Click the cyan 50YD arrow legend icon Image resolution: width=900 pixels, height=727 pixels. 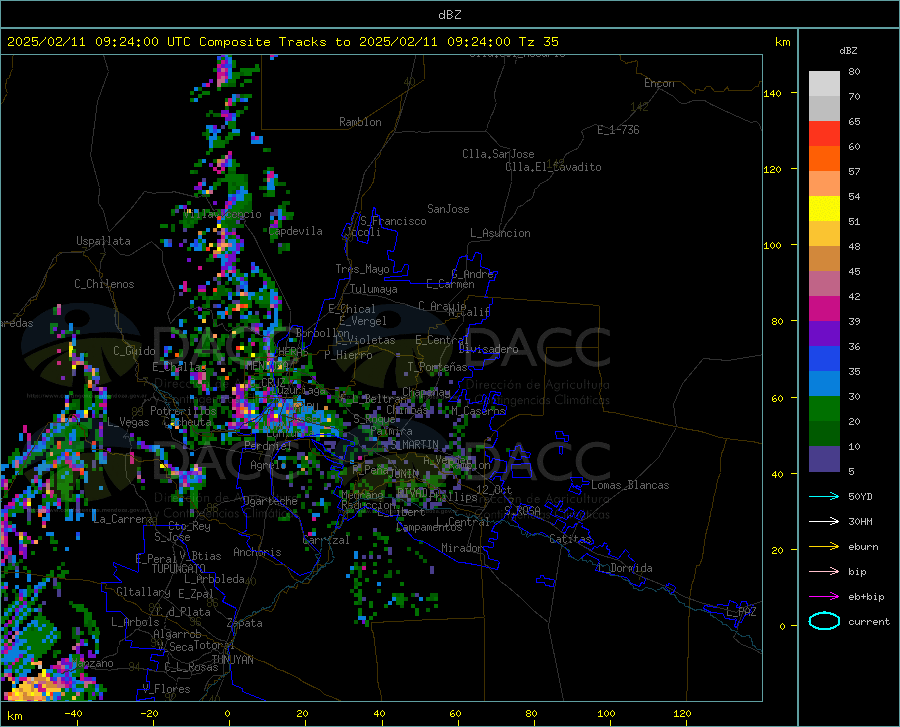(824, 496)
